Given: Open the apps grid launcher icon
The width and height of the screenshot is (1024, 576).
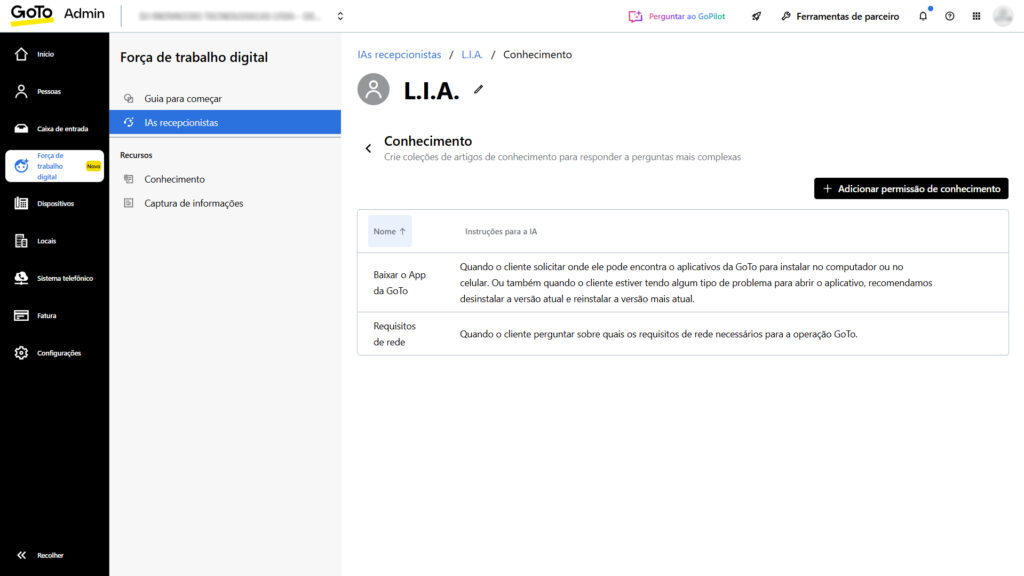Looking at the screenshot, I should click(976, 16).
